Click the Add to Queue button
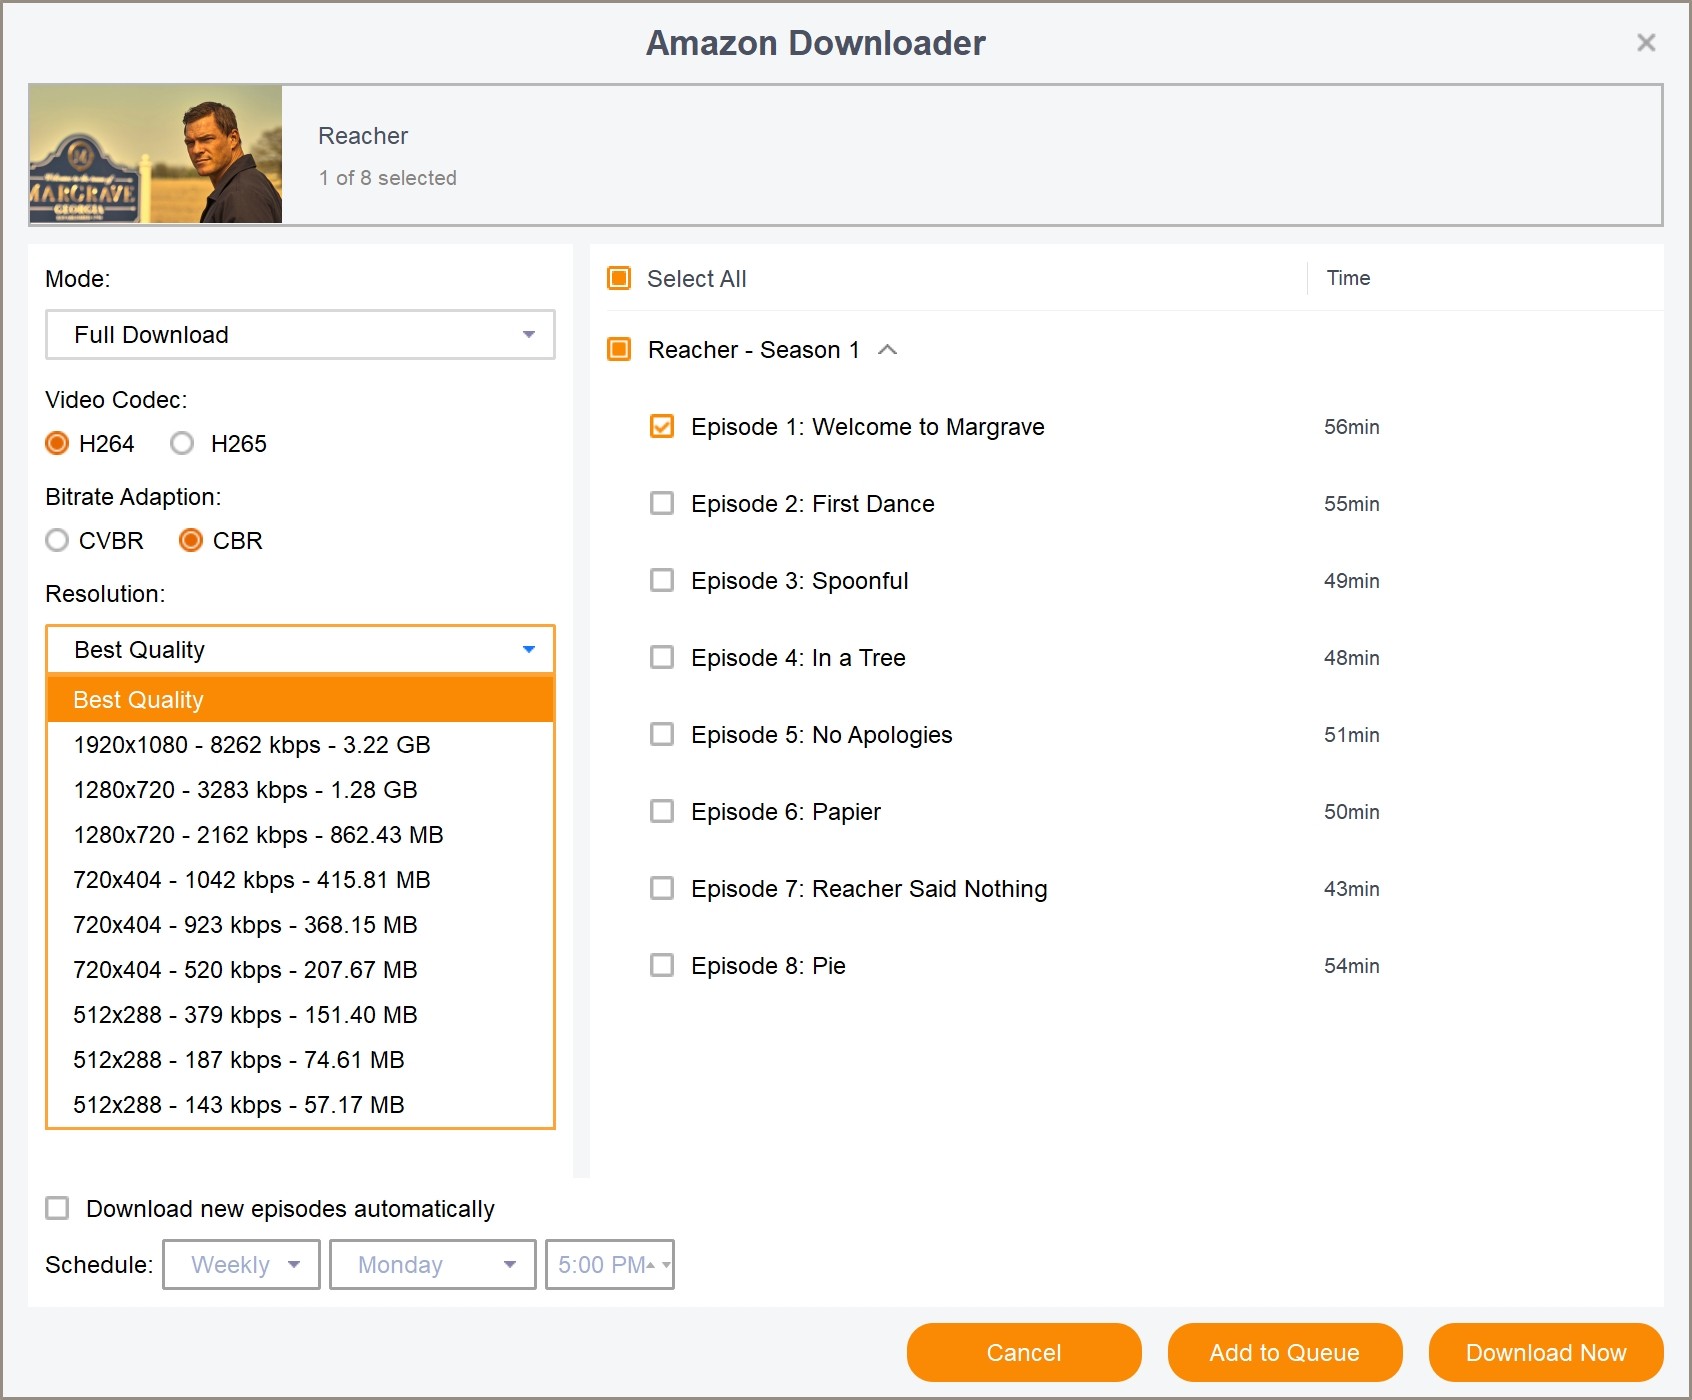 tap(1284, 1353)
